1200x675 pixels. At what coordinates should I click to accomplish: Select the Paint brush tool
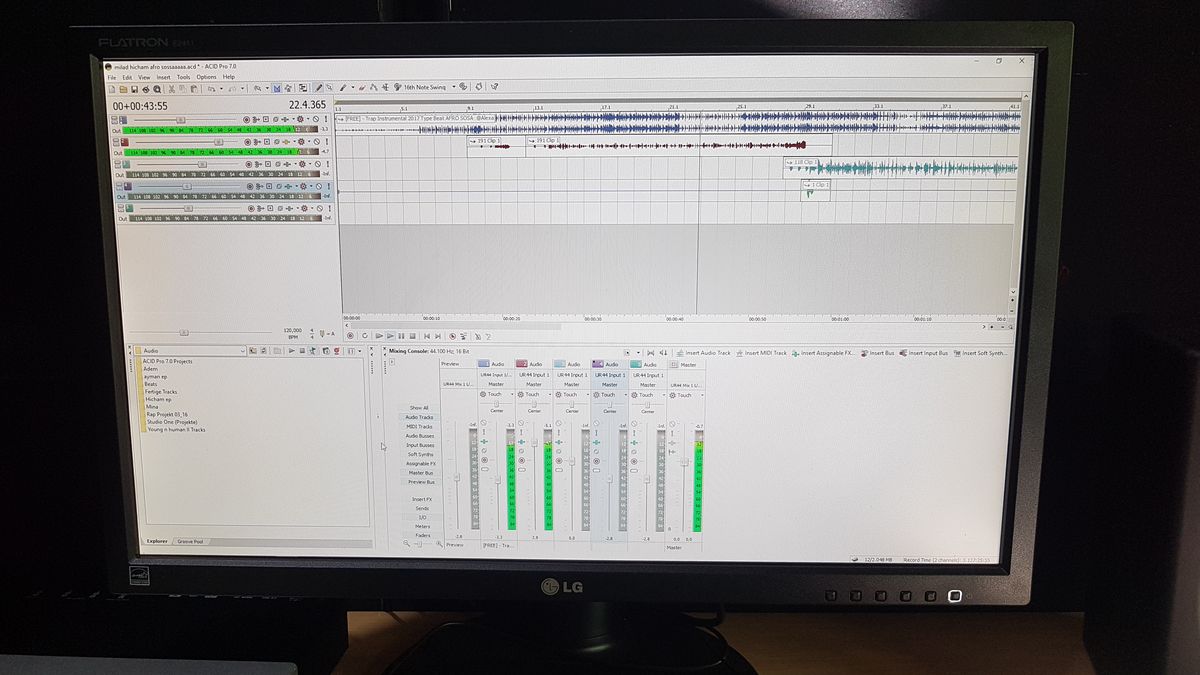(343, 88)
